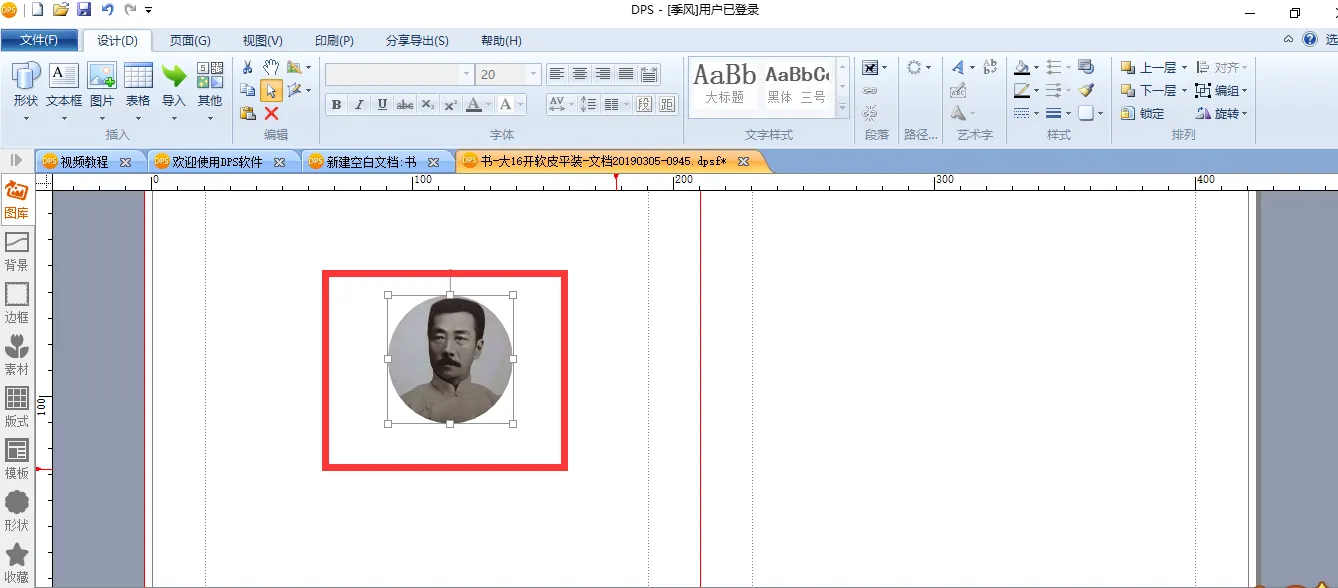Click the scissors cut icon
This screenshot has height=588, width=1338.
[248, 67]
